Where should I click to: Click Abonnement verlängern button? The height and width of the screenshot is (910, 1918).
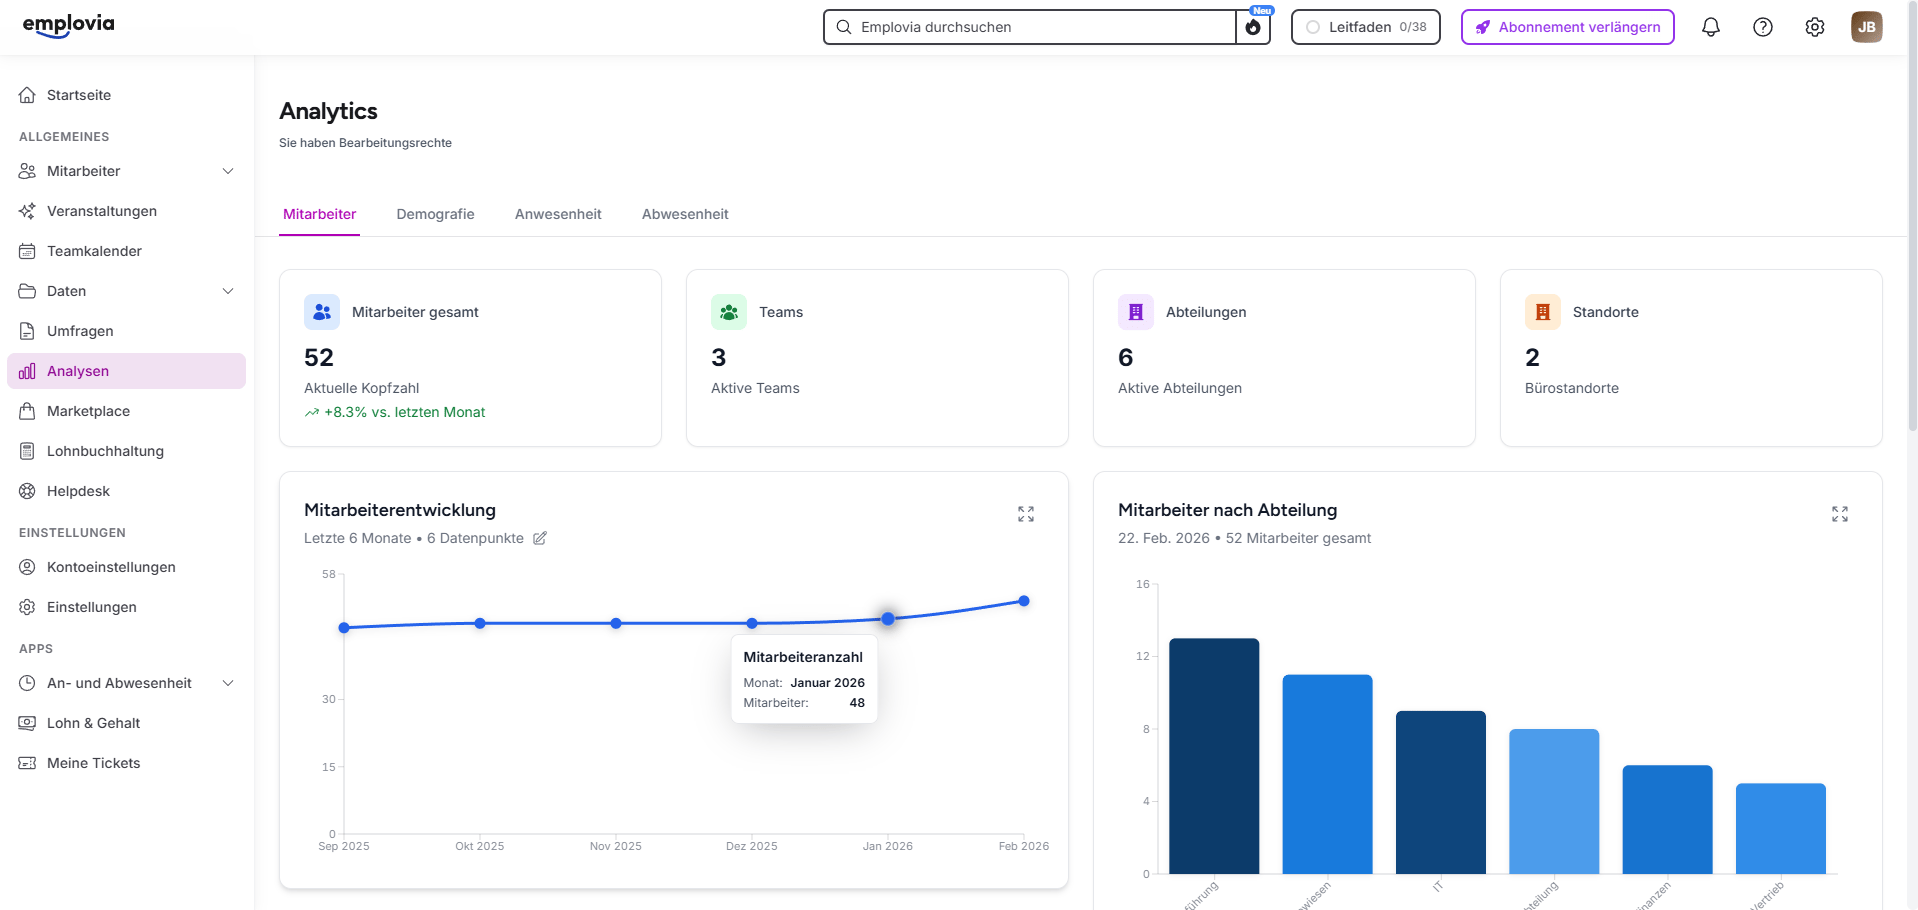1568,27
